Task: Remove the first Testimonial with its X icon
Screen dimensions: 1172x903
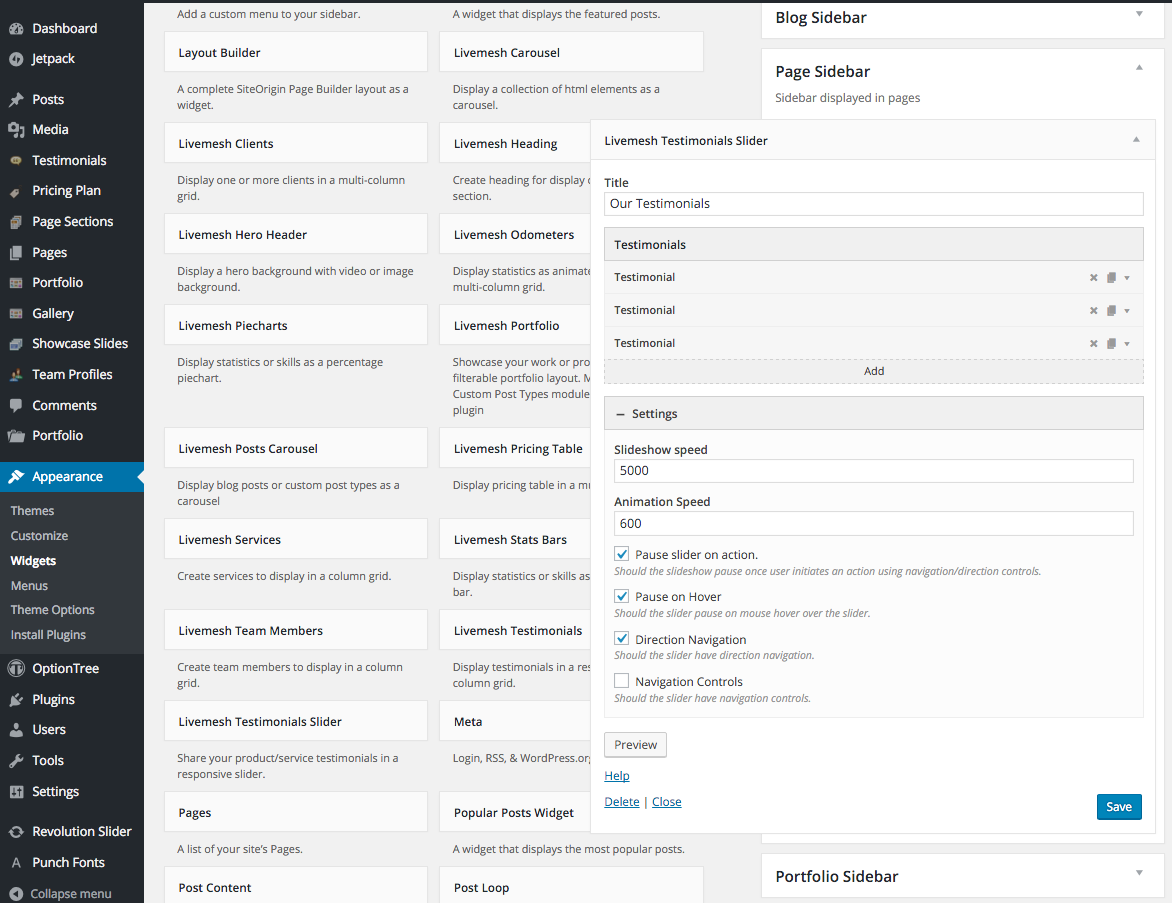Action: coord(1094,277)
